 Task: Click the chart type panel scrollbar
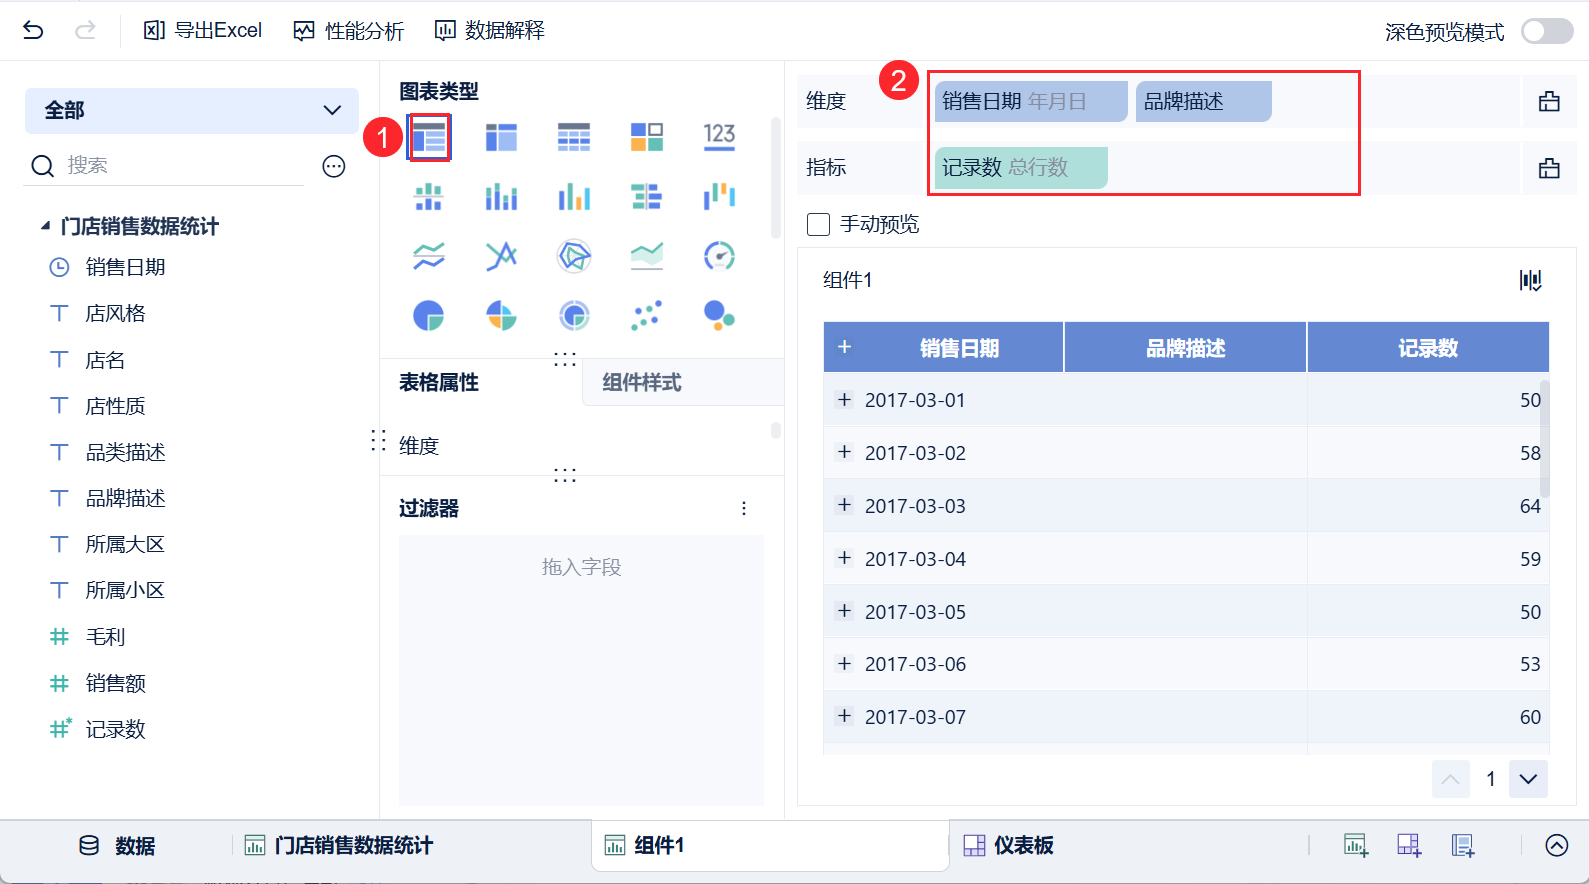tap(776, 178)
